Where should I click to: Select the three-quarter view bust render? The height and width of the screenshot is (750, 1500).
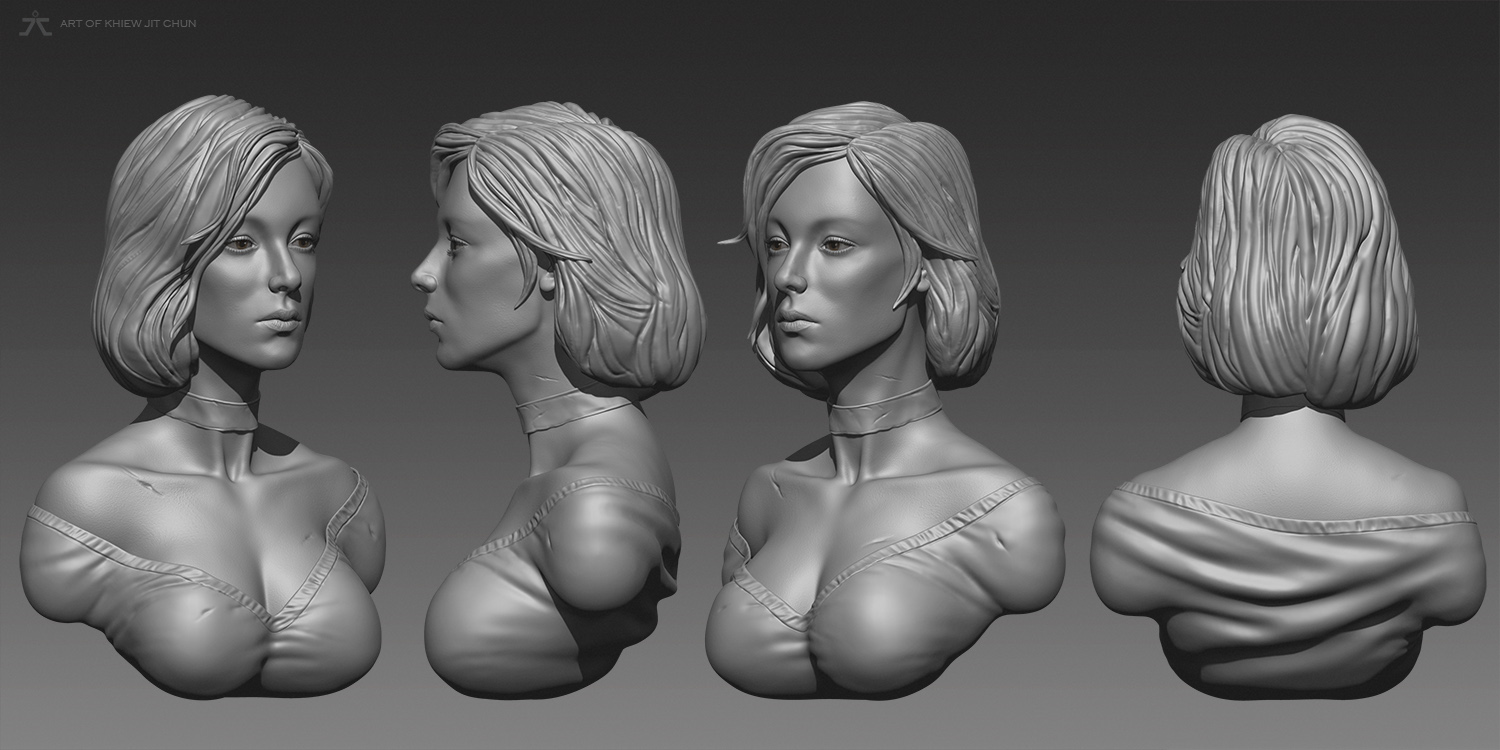pyautogui.click(x=885, y=398)
